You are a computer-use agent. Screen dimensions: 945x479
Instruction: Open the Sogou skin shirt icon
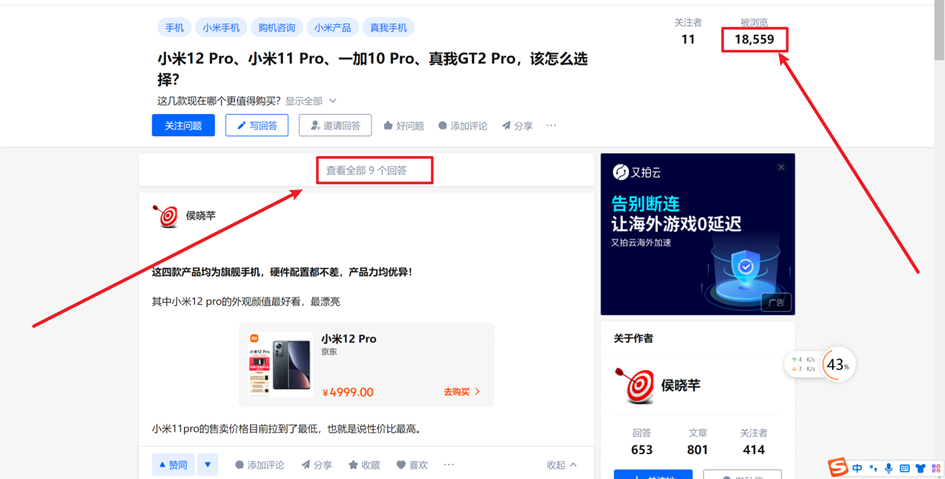pyautogui.click(x=920, y=468)
